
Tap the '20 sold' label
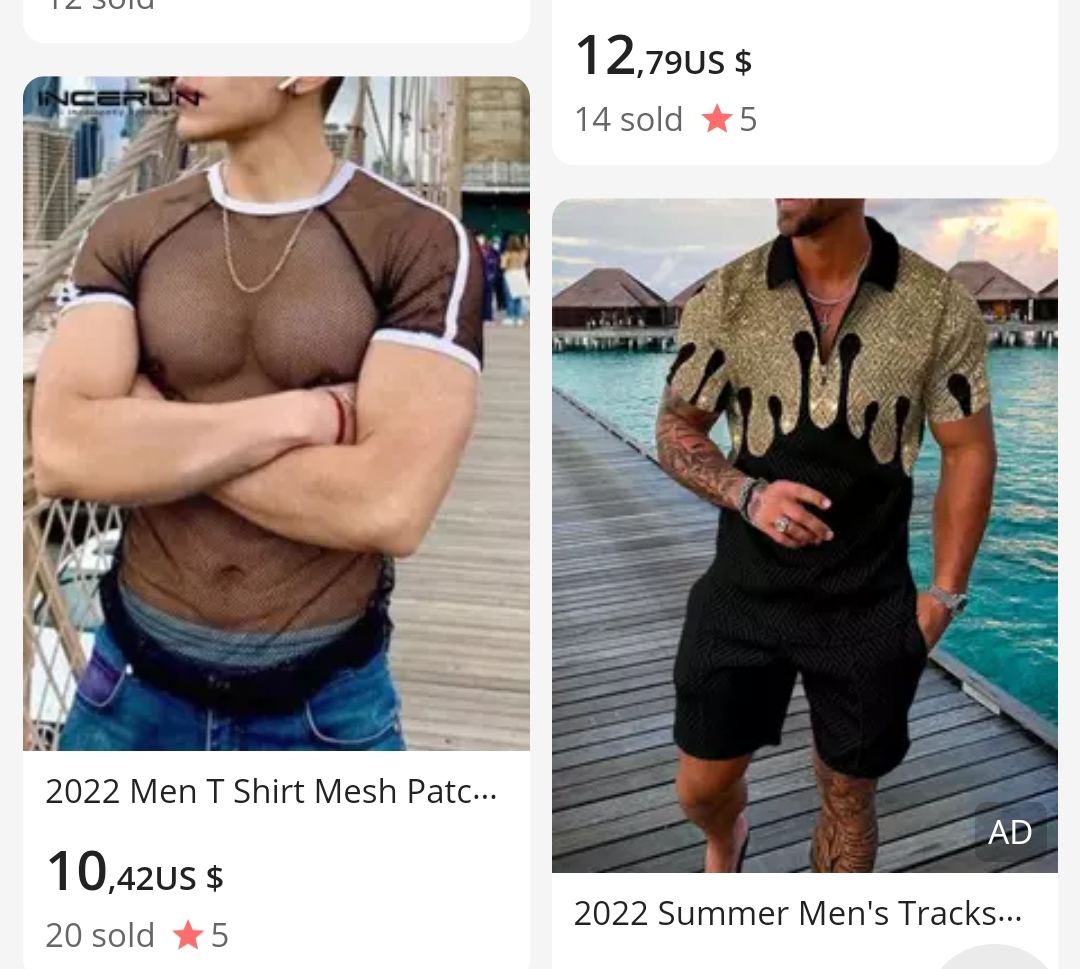pos(100,935)
